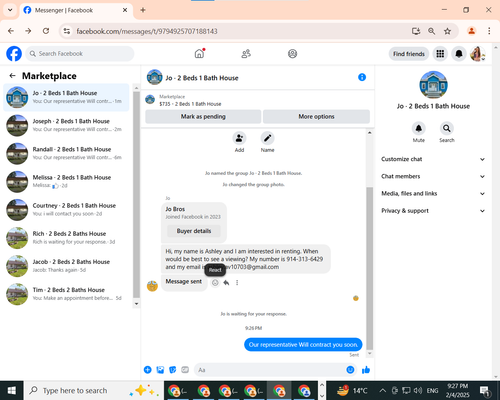Click the More options button
The width and height of the screenshot is (500, 400).
point(316,117)
